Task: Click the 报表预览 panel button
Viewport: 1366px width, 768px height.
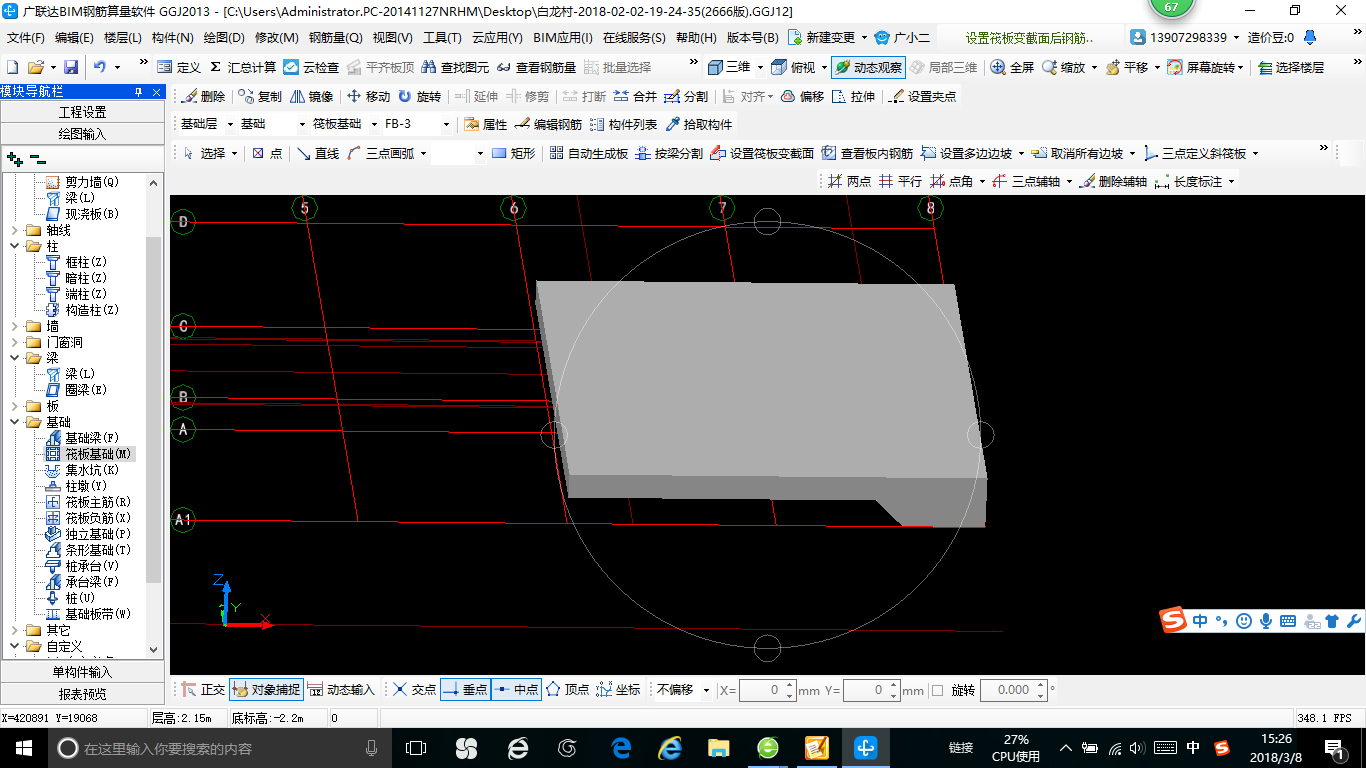Action: [82, 693]
